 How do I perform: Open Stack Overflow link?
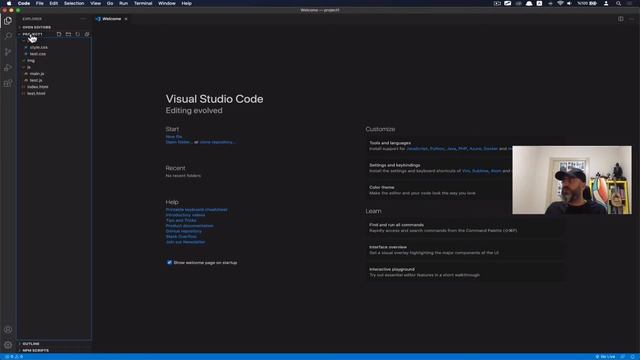(x=181, y=236)
